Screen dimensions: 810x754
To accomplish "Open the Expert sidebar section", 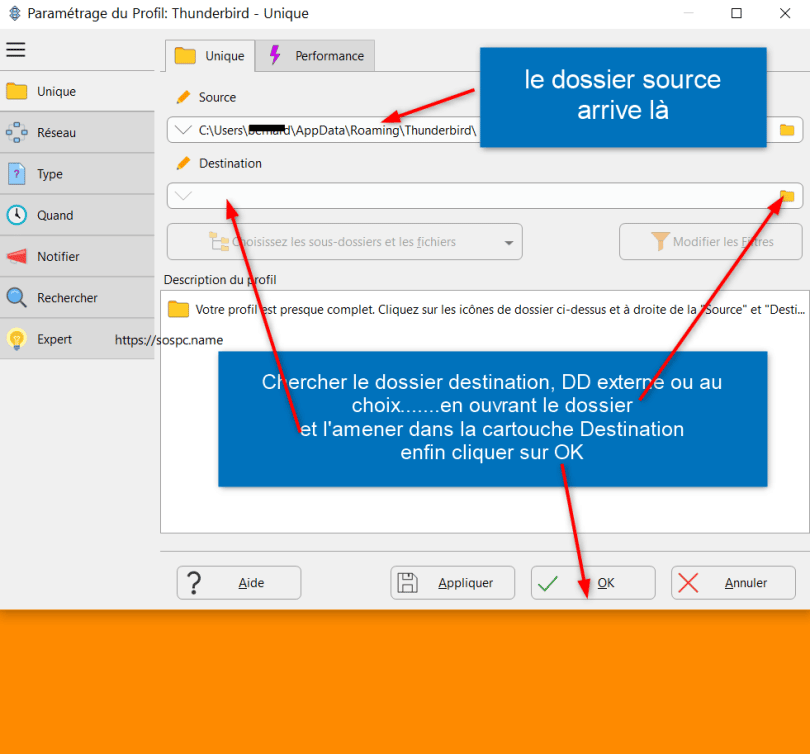I will click(x=77, y=339).
